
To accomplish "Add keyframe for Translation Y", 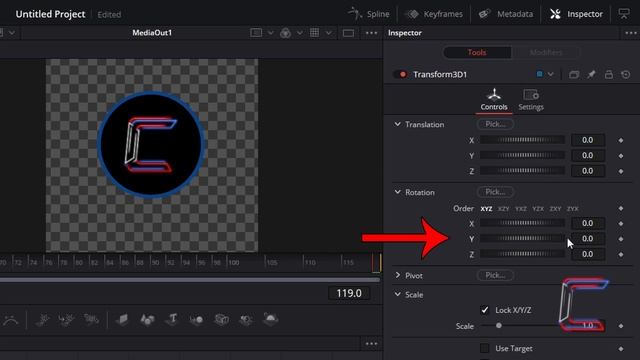I will pyautogui.click(x=621, y=156).
